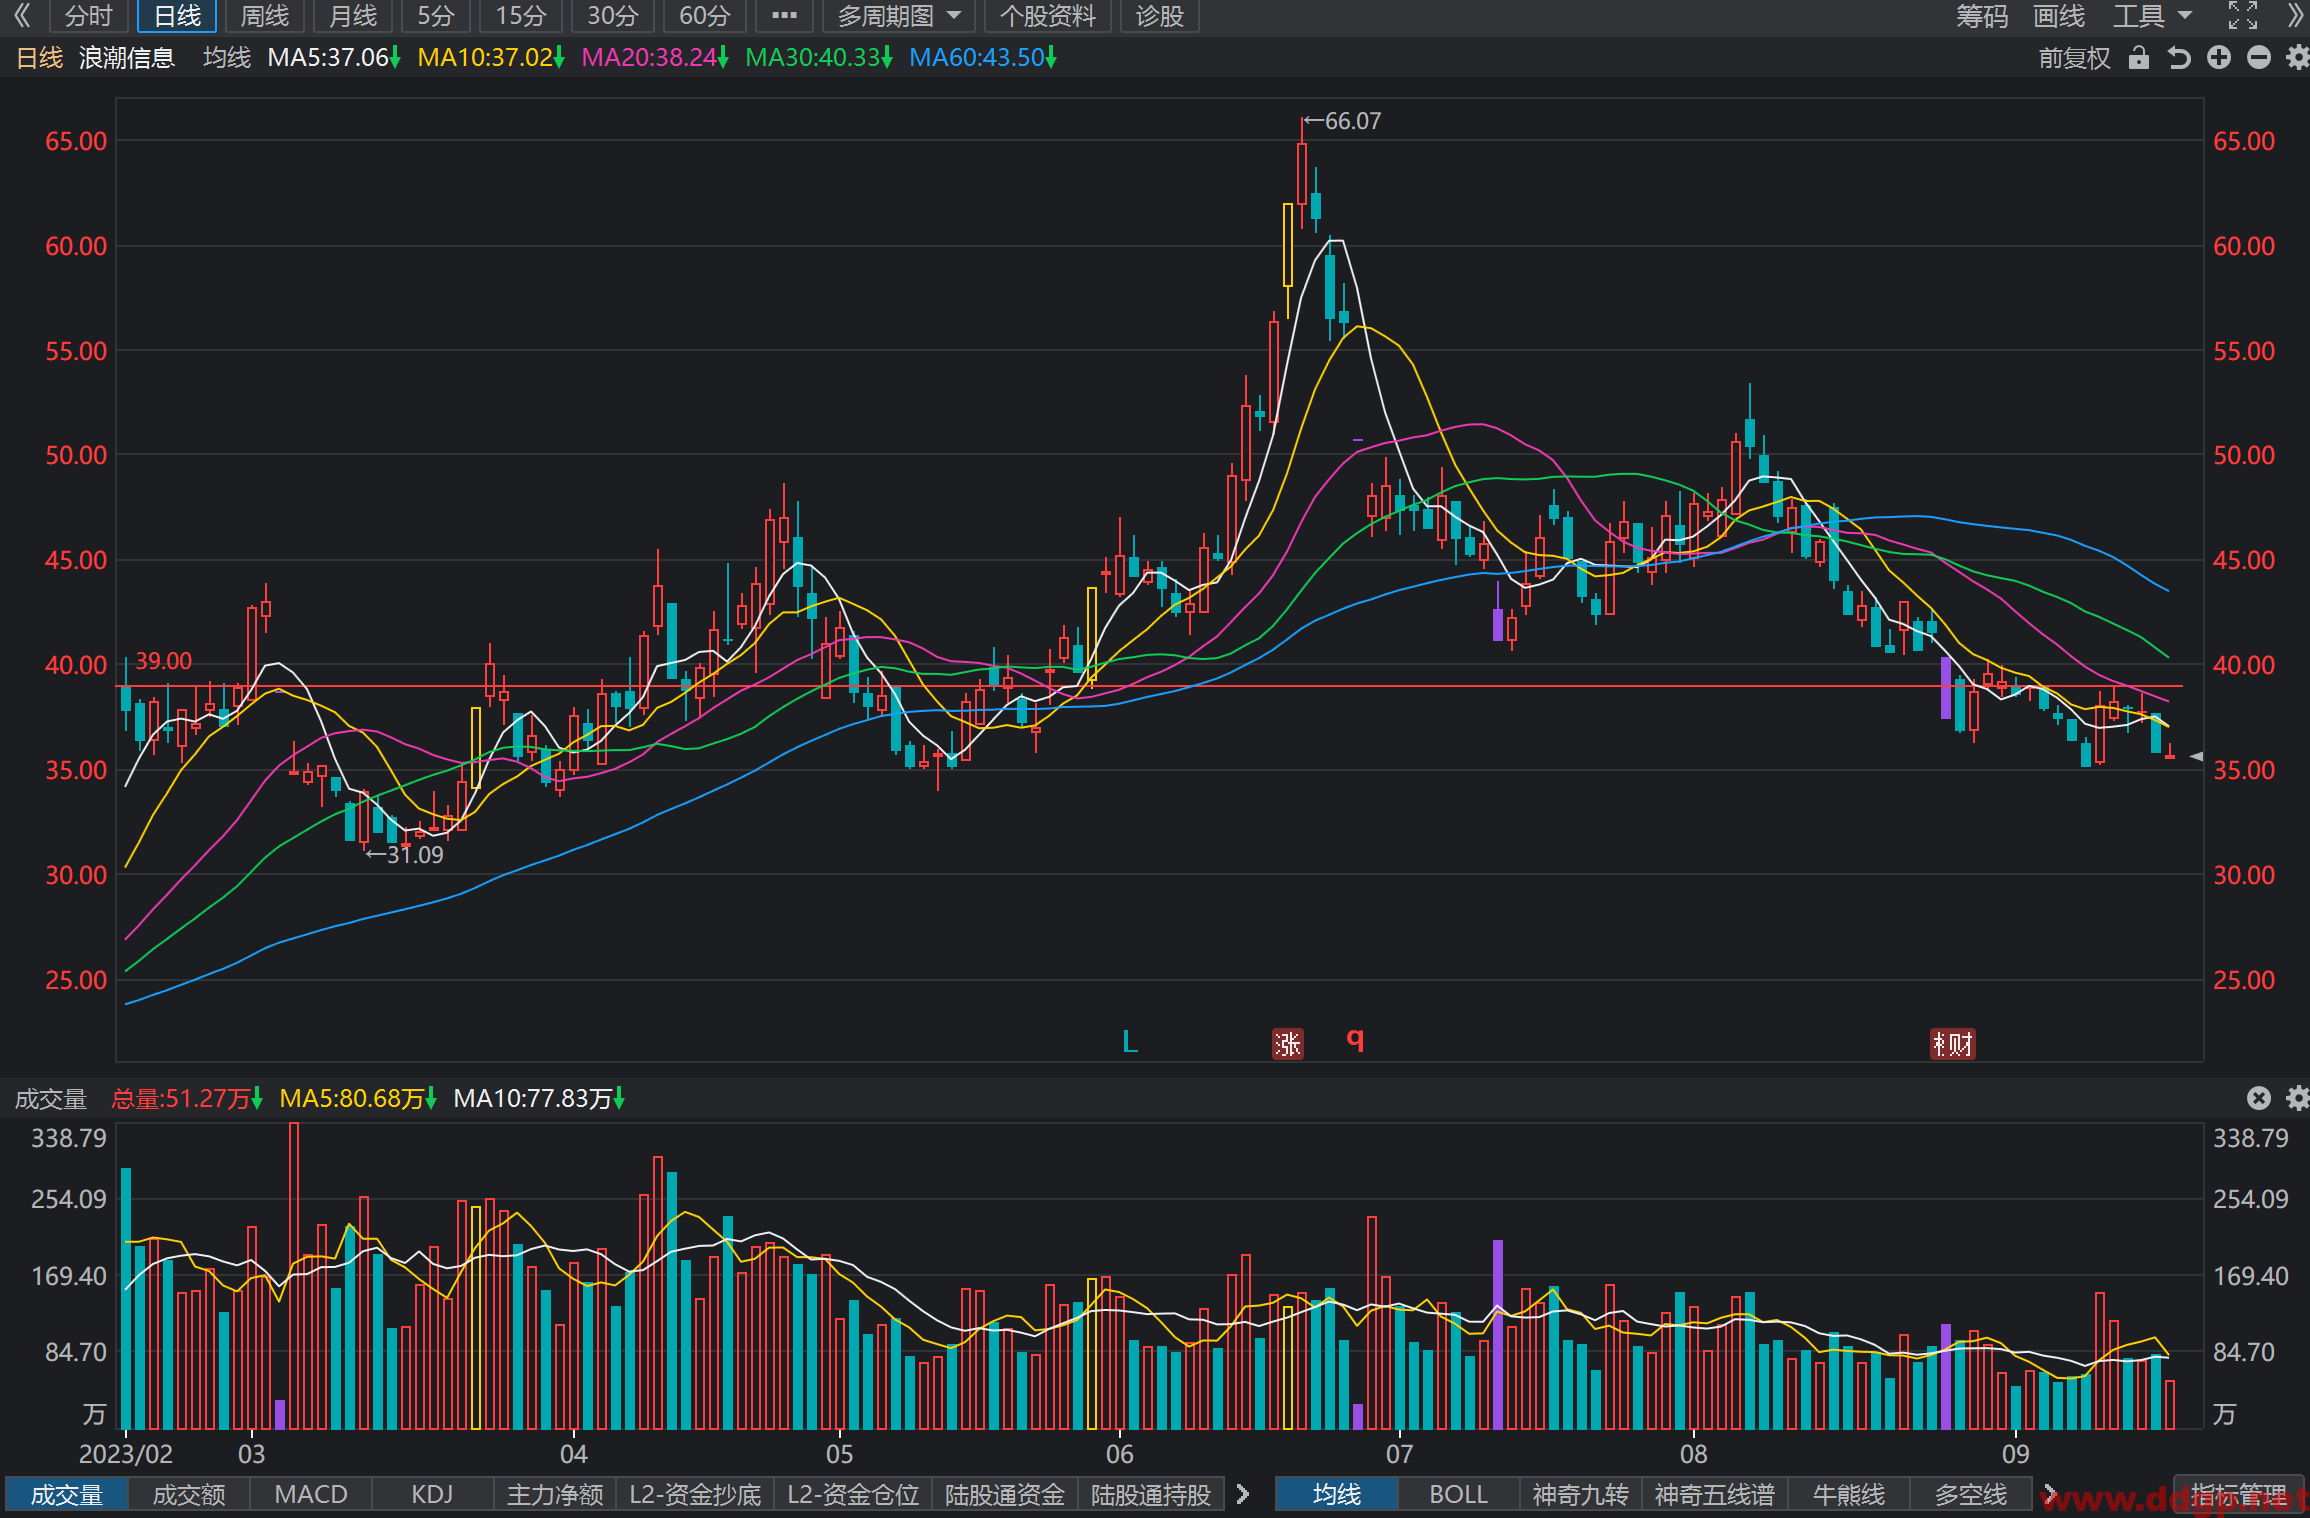
Task: Click the 66.07 high price annotation
Action: [1342, 121]
